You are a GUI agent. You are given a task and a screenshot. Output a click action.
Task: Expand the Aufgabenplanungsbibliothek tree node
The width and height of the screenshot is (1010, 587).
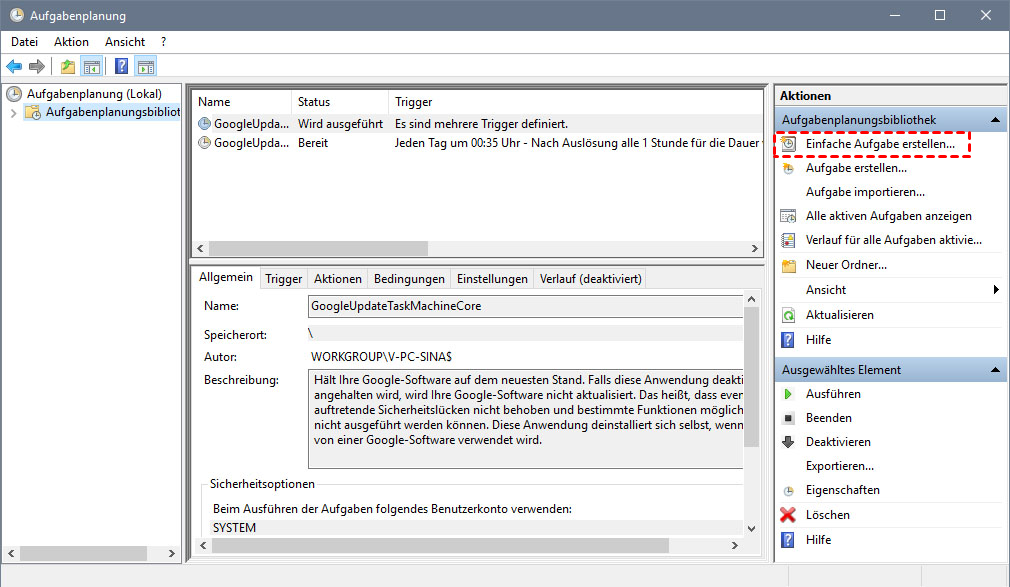(13, 113)
